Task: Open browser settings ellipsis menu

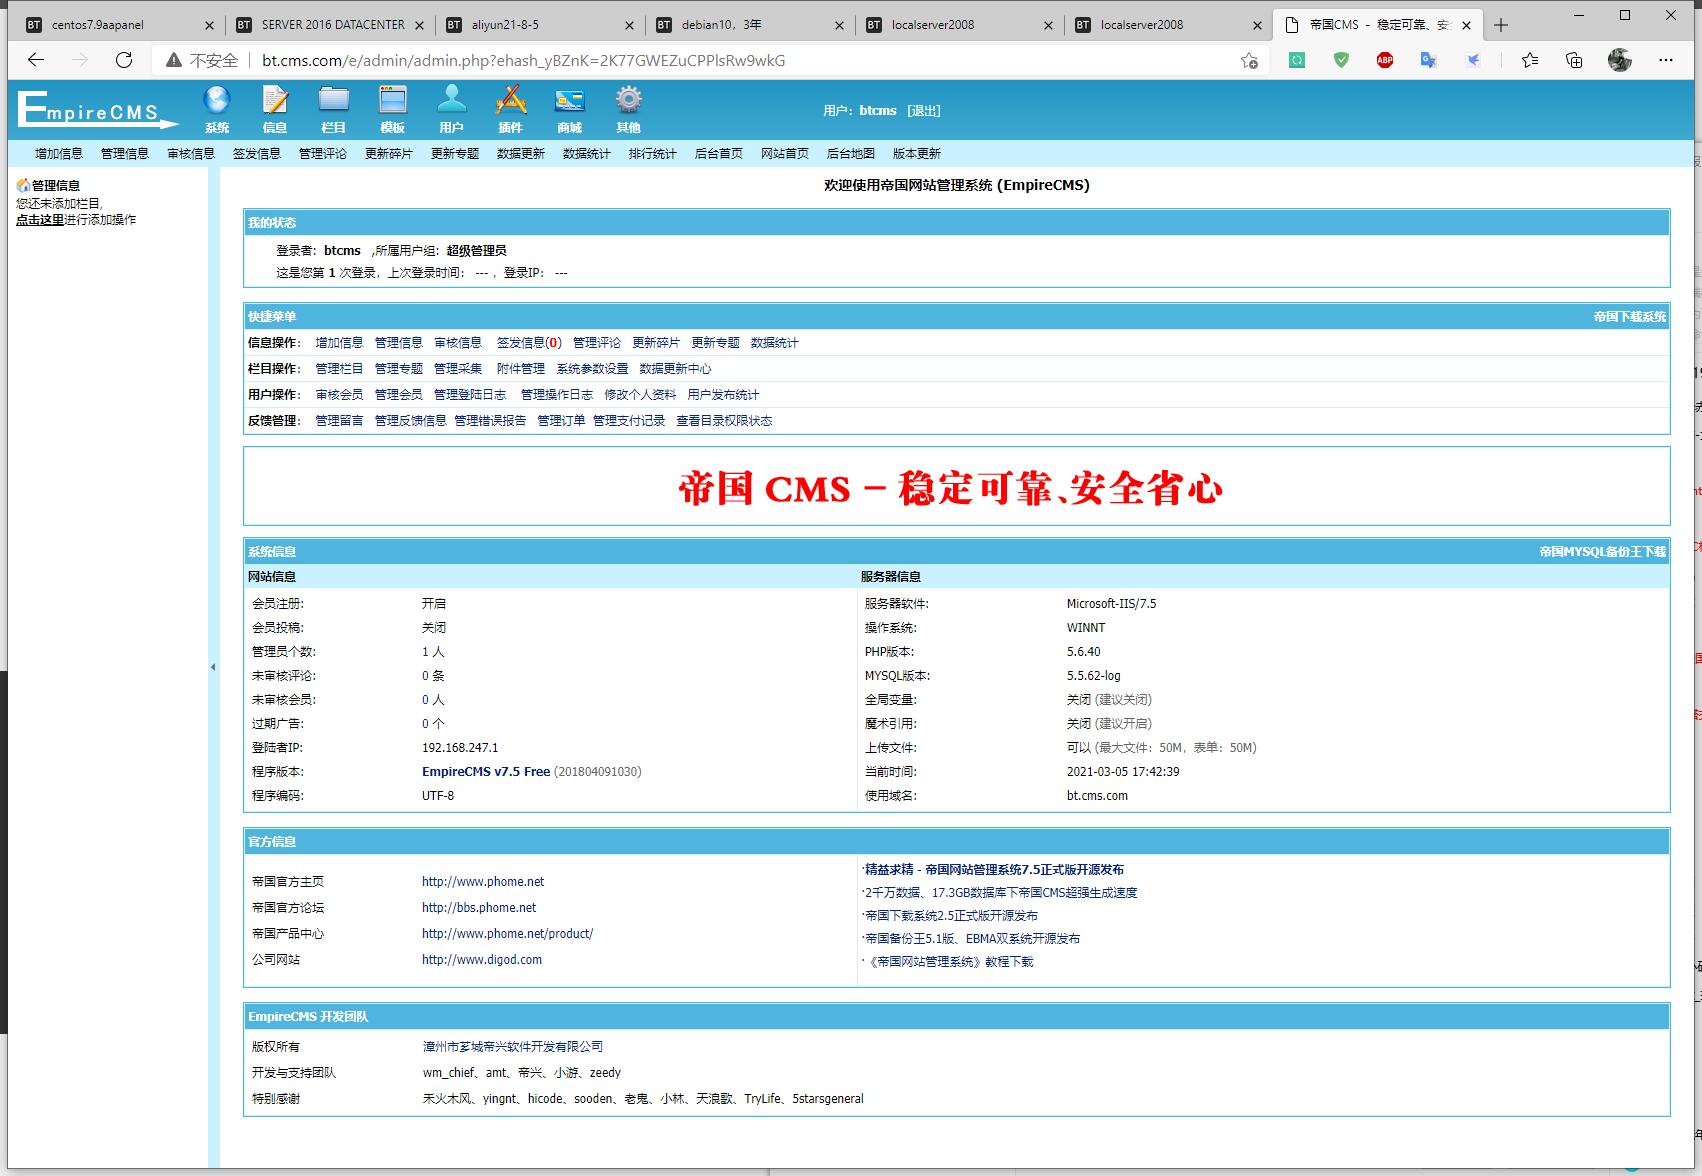Action: pos(1665,60)
